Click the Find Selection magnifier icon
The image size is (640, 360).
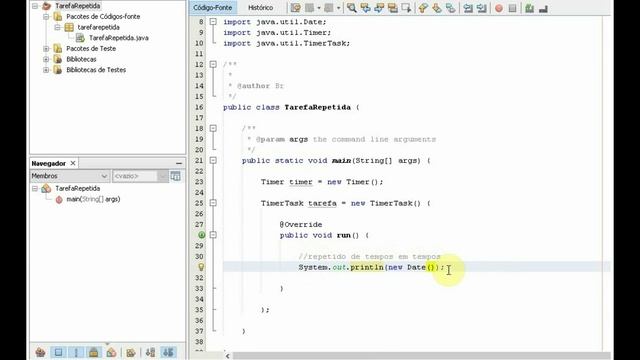pos(351,8)
